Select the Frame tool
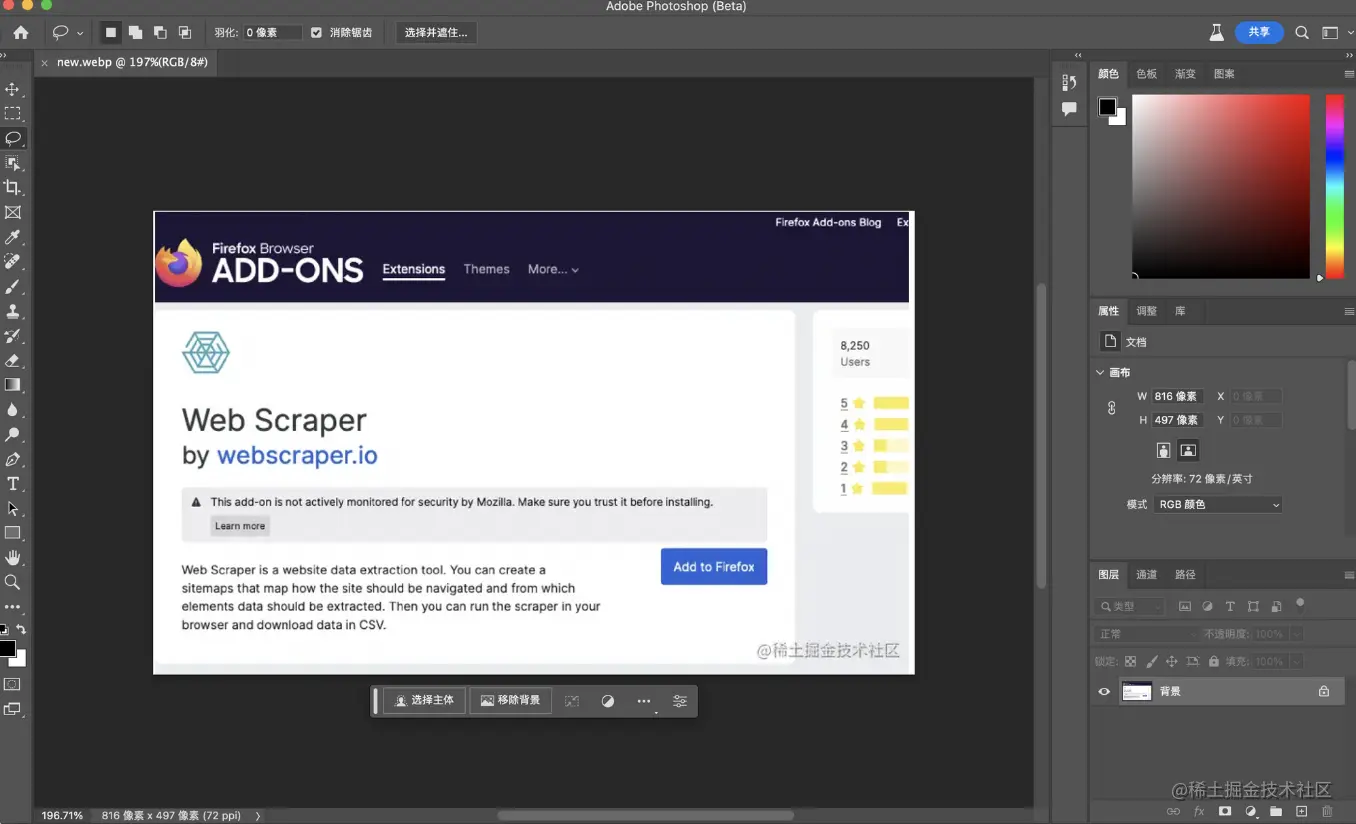The height and width of the screenshot is (824, 1356). (13, 212)
